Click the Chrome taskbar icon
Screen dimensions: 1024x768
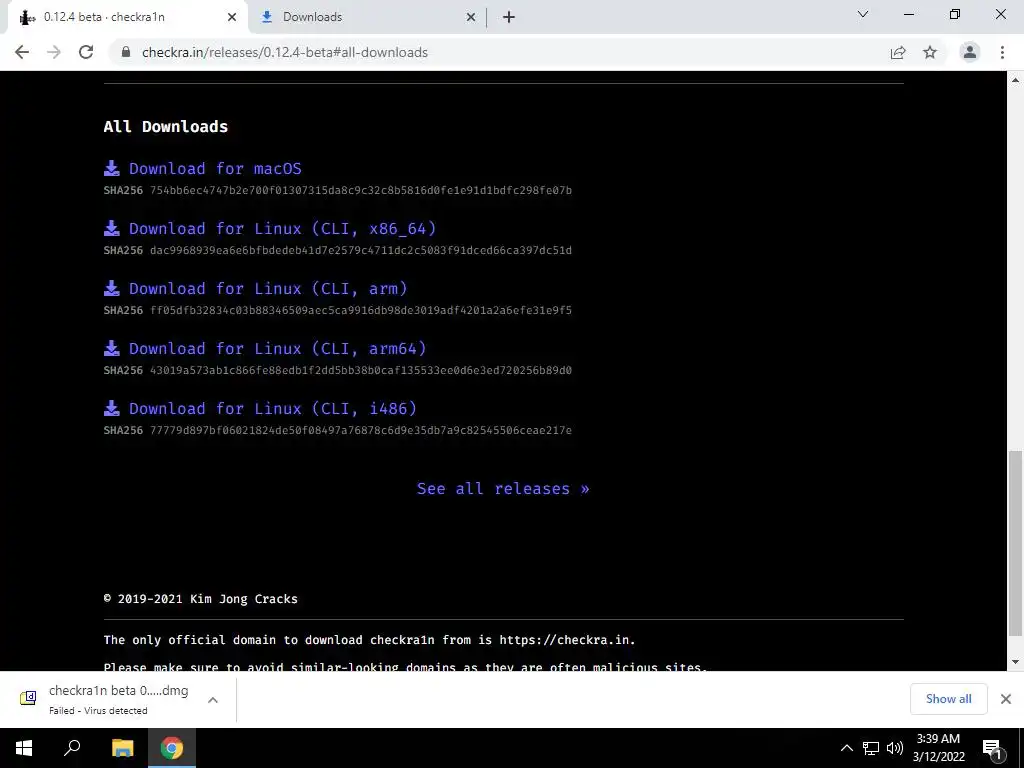(x=172, y=748)
